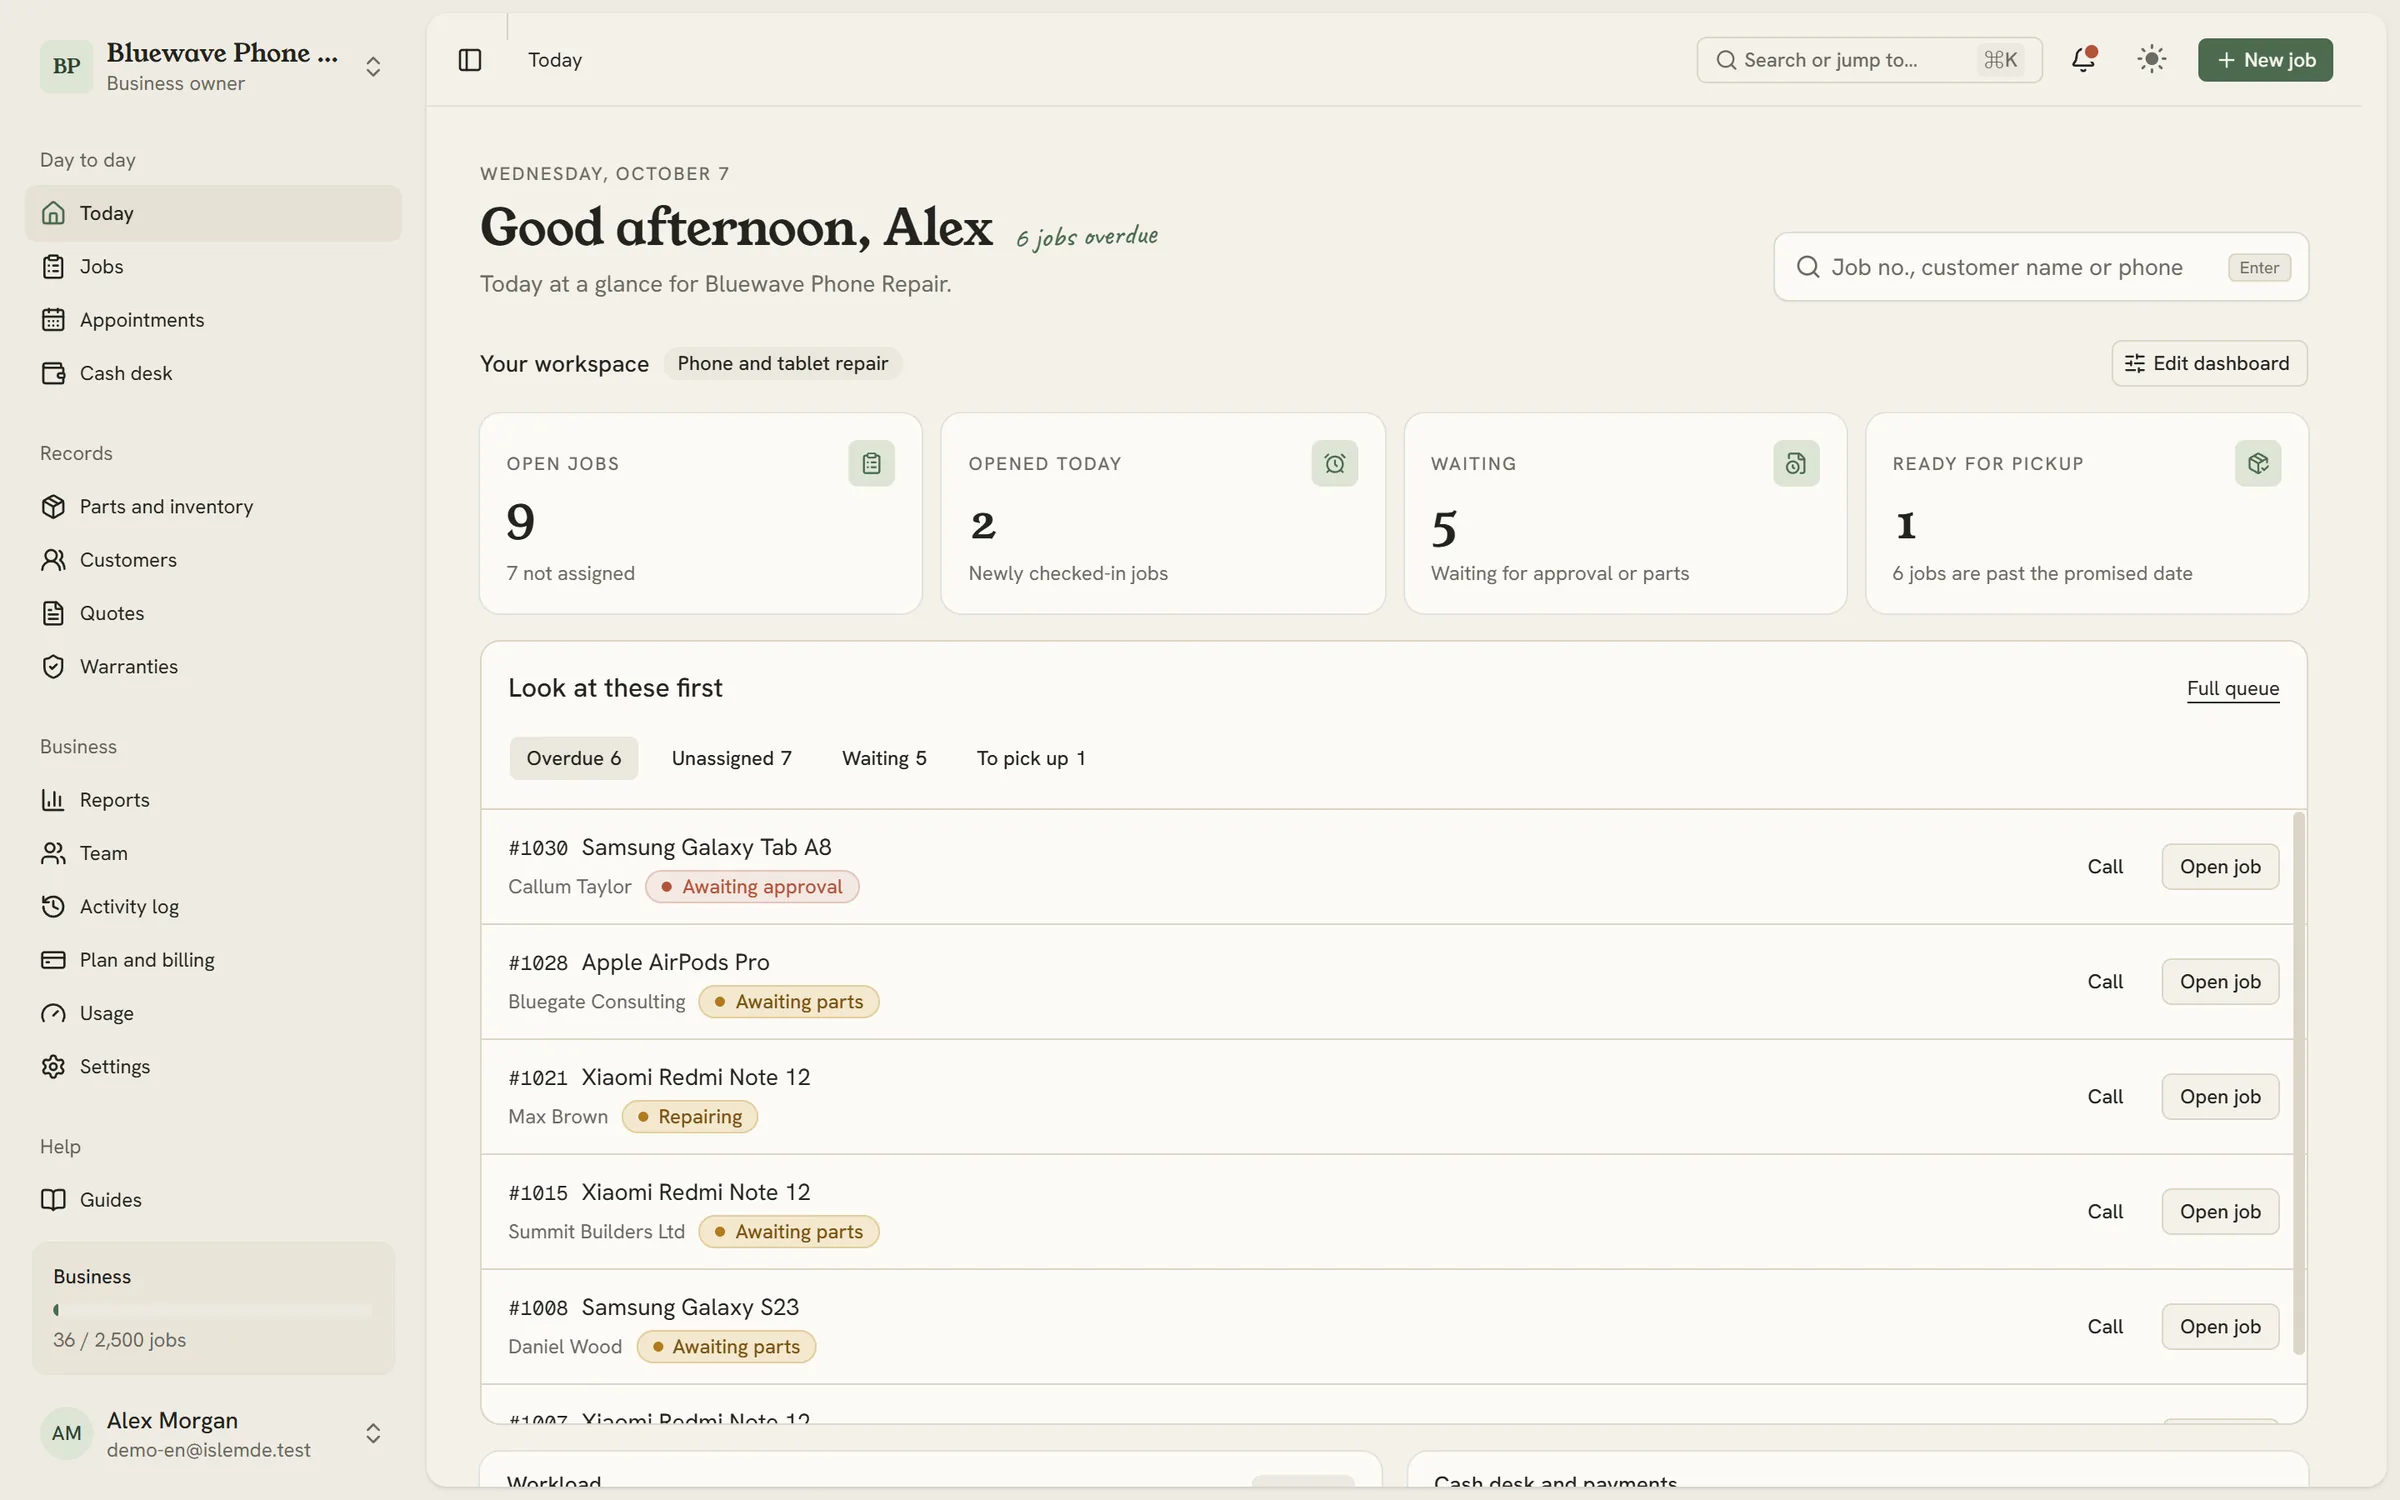Expand the Bluewave Phone workspace switcher
Viewport: 2400px width, 1500px height.
pos(373,66)
